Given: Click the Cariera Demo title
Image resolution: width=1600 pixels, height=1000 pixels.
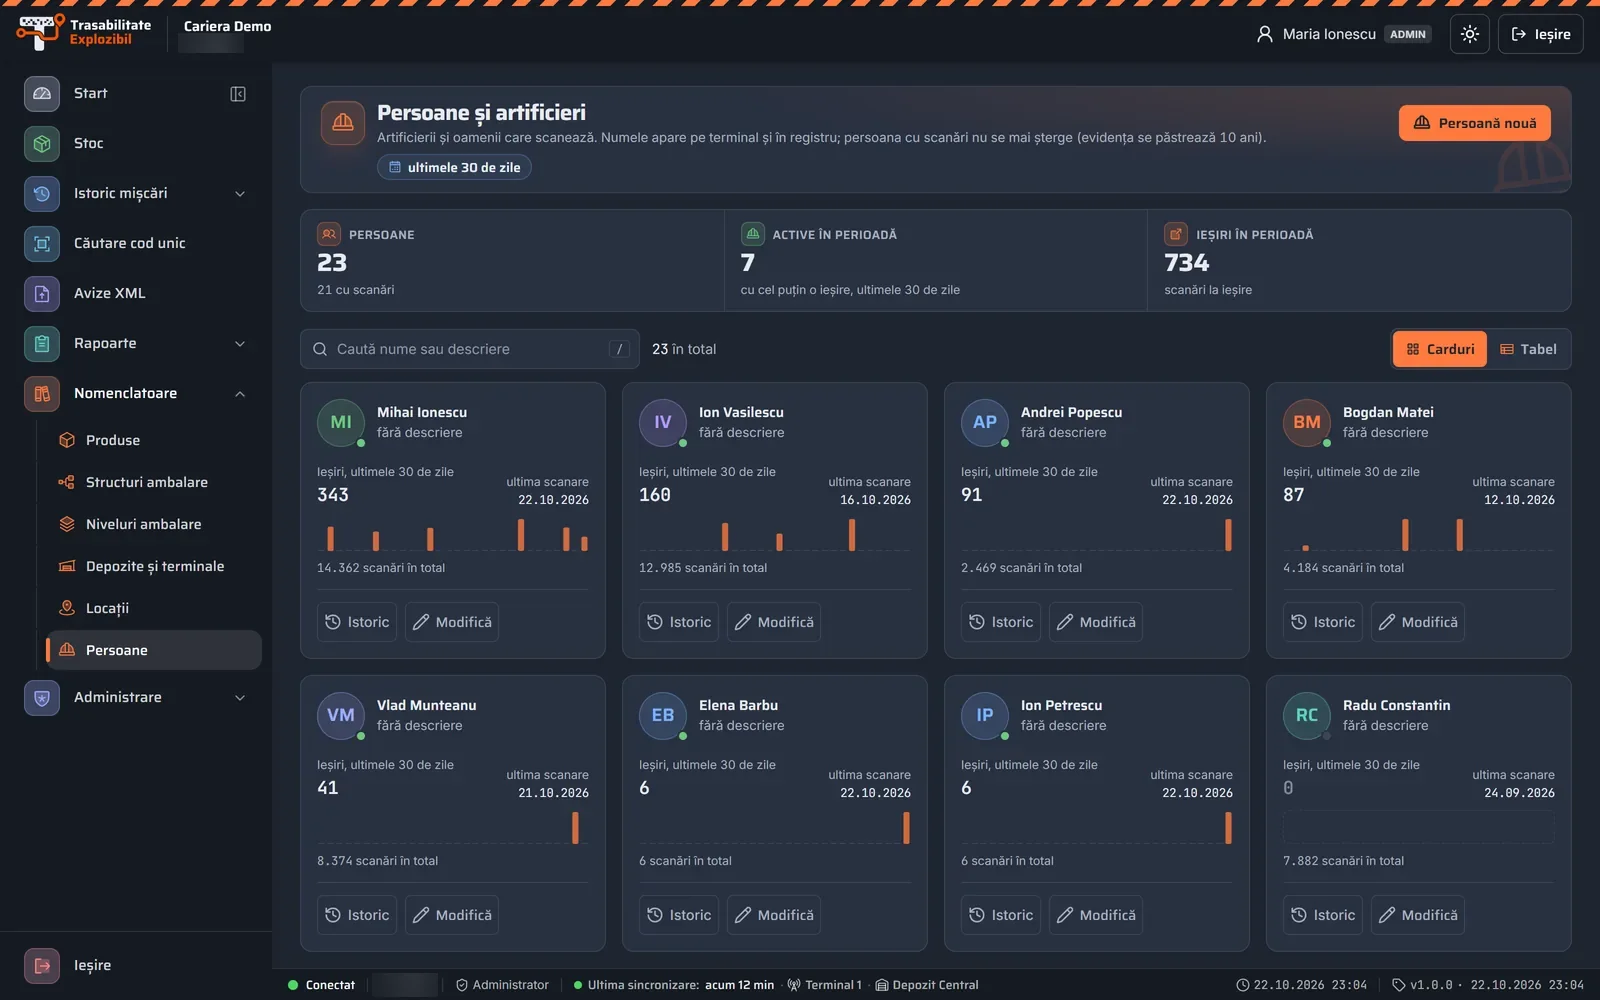Looking at the screenshot, I should pyautogui.click(x=227, y=26).
